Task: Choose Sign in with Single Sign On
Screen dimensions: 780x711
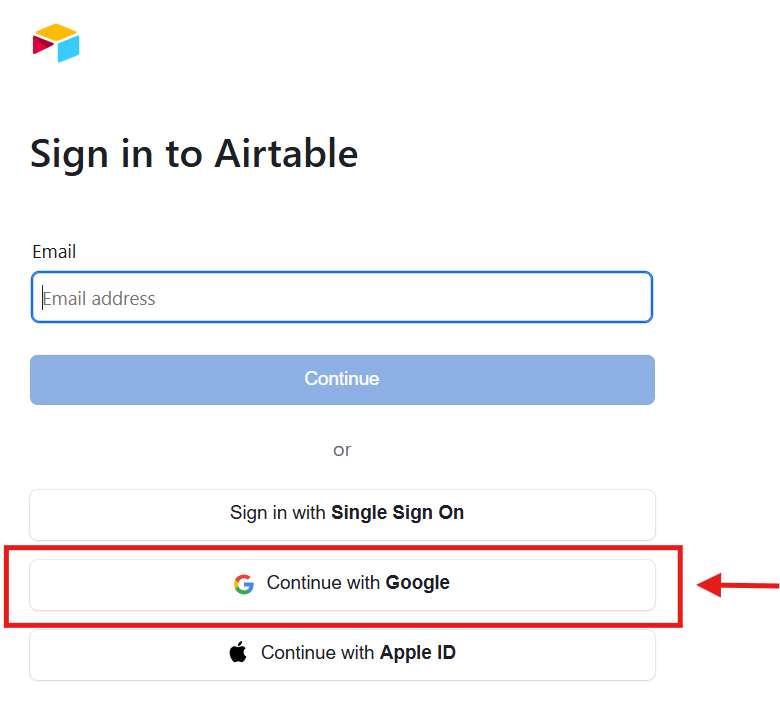Action: pos(342,514)
